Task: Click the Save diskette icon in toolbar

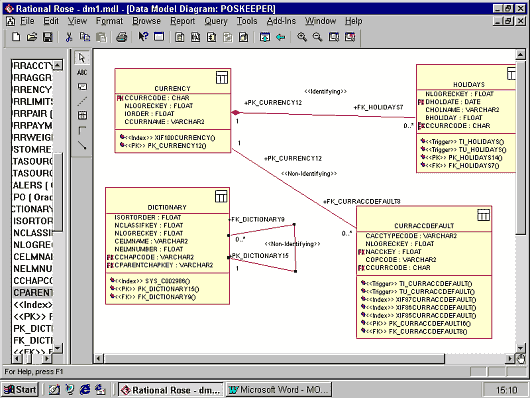Action: point(48,37)
